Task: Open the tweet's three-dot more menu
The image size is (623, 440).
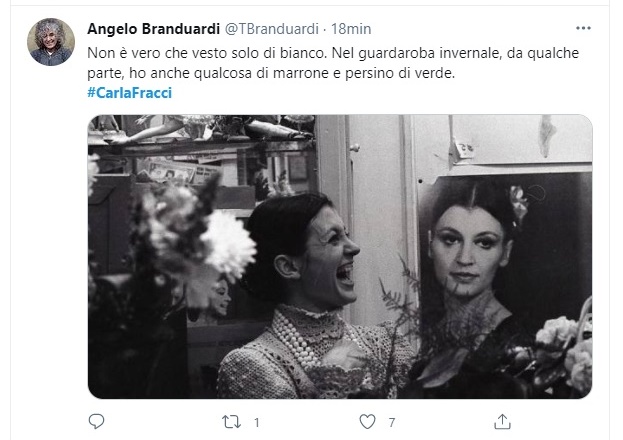Action: (x=583, y=28)
